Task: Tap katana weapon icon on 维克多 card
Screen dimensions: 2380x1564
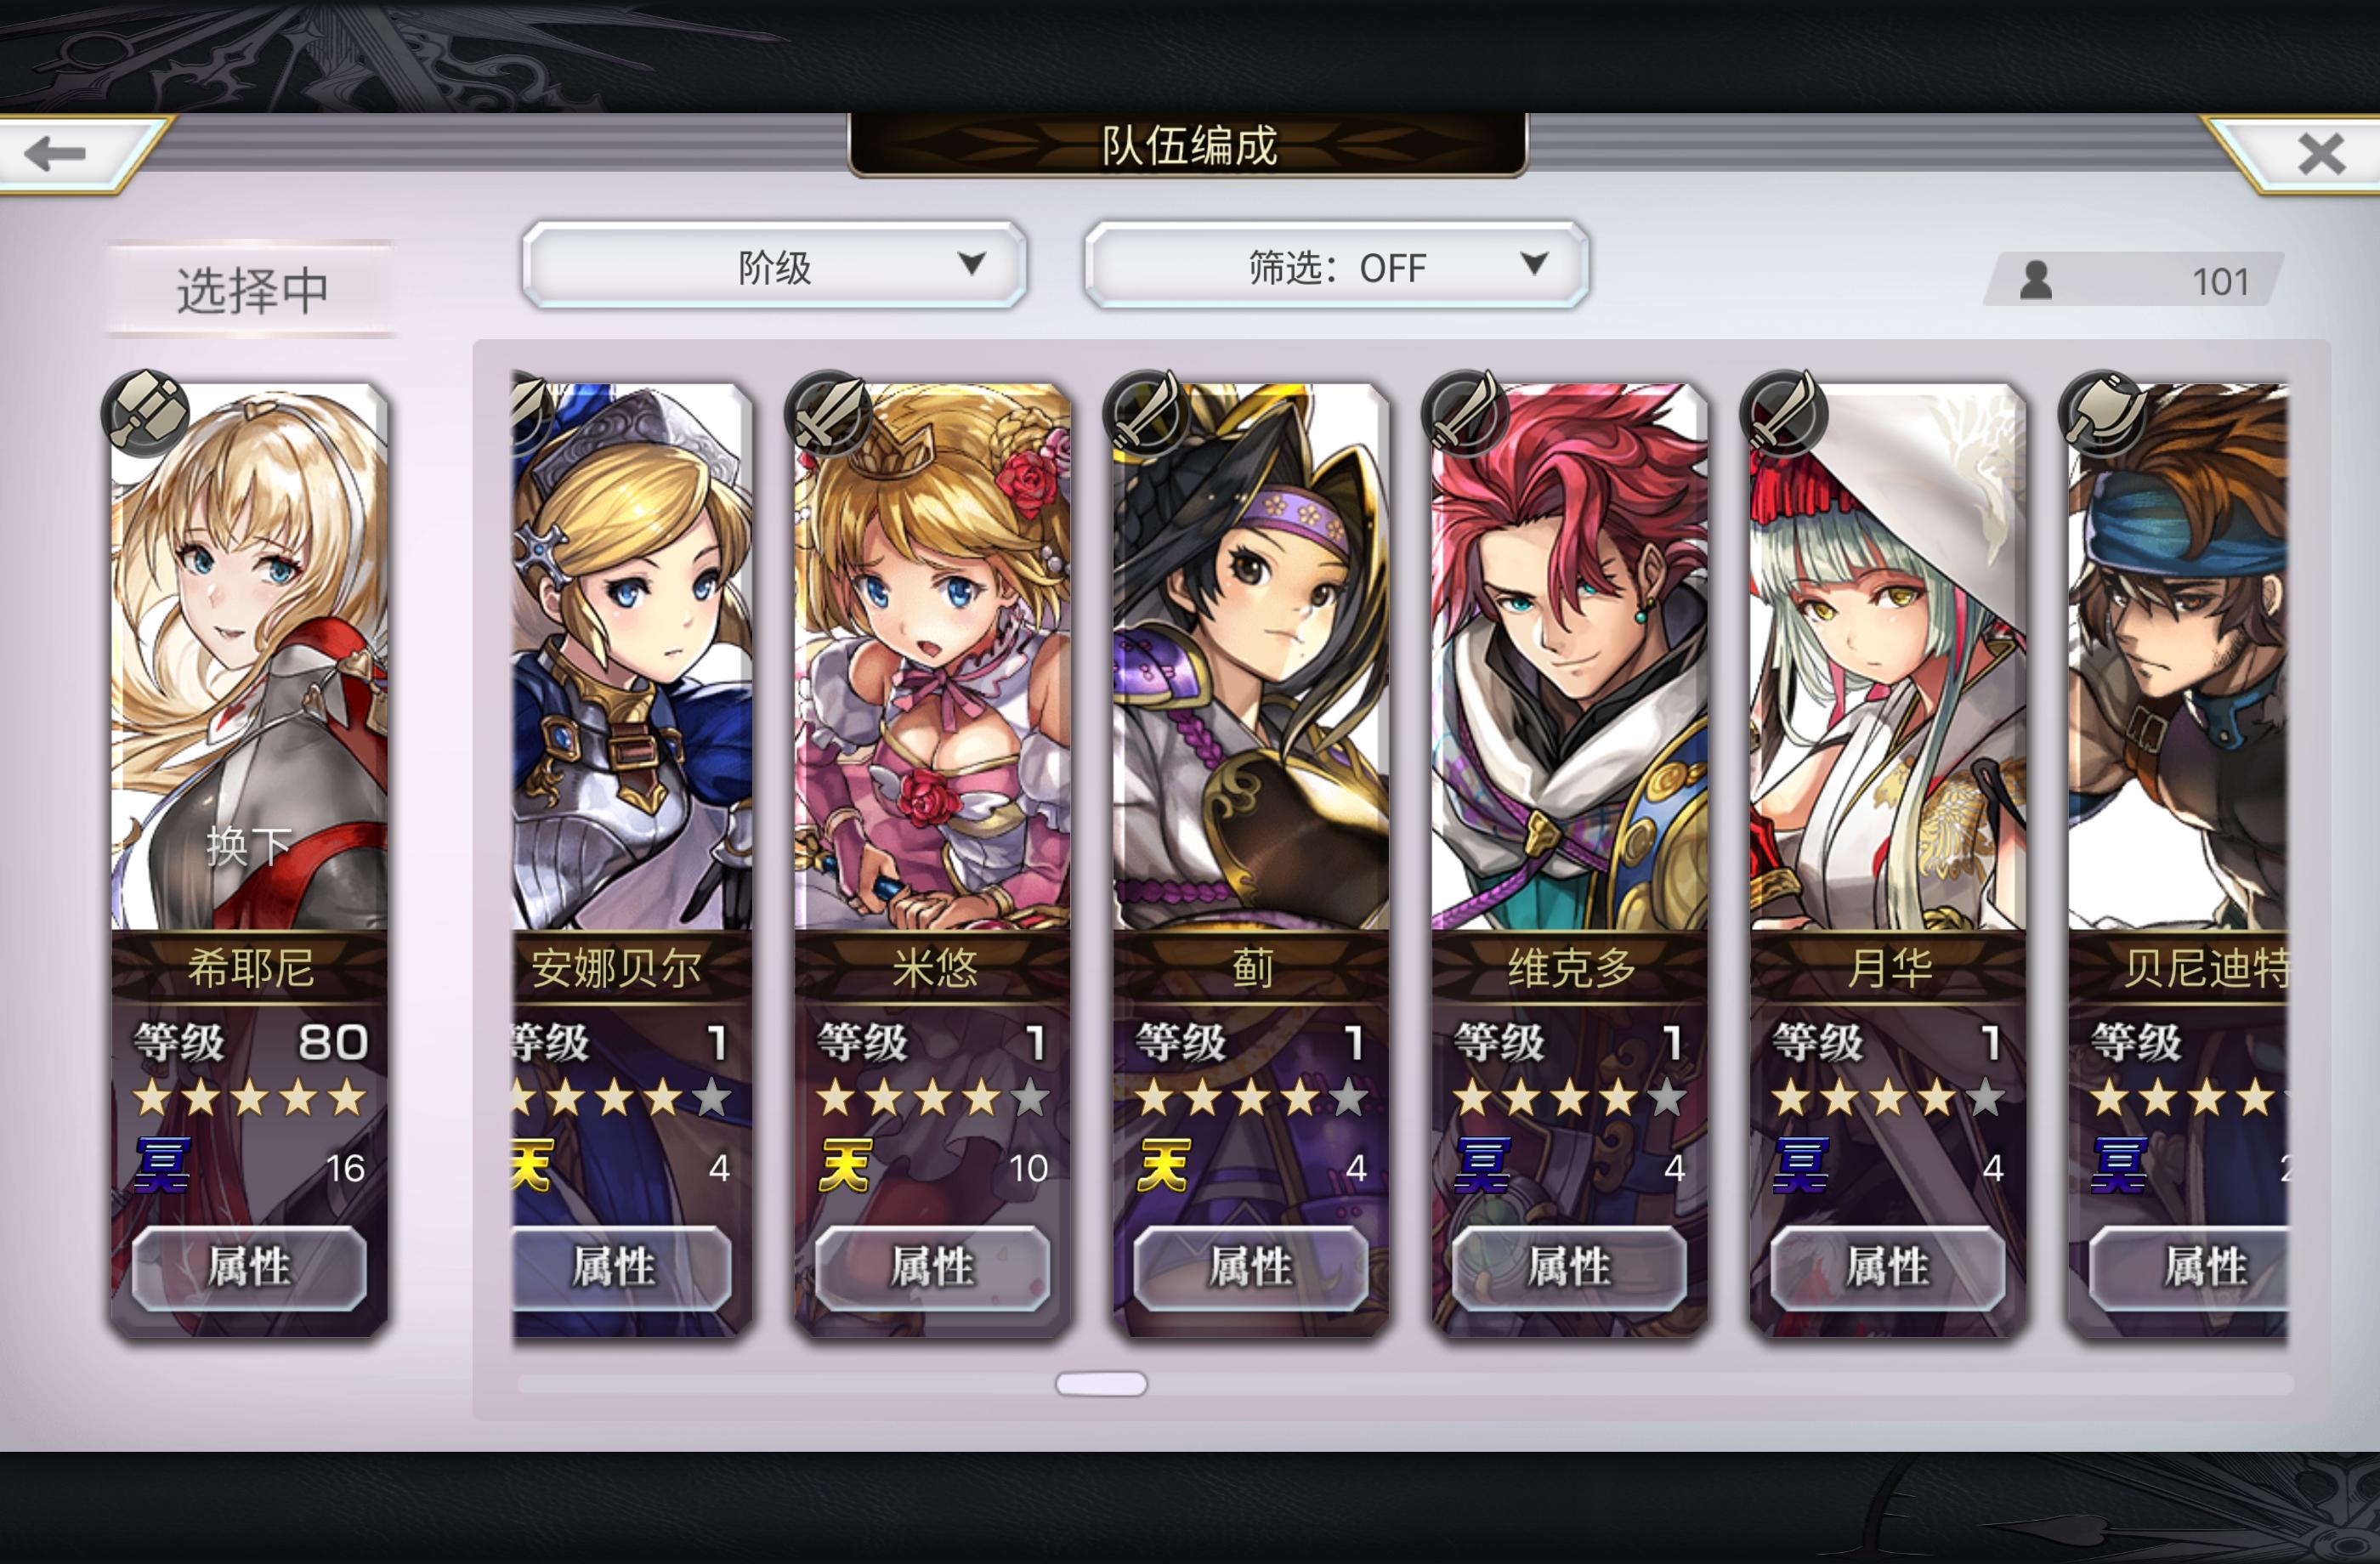Action: (x=1466, y=412)
